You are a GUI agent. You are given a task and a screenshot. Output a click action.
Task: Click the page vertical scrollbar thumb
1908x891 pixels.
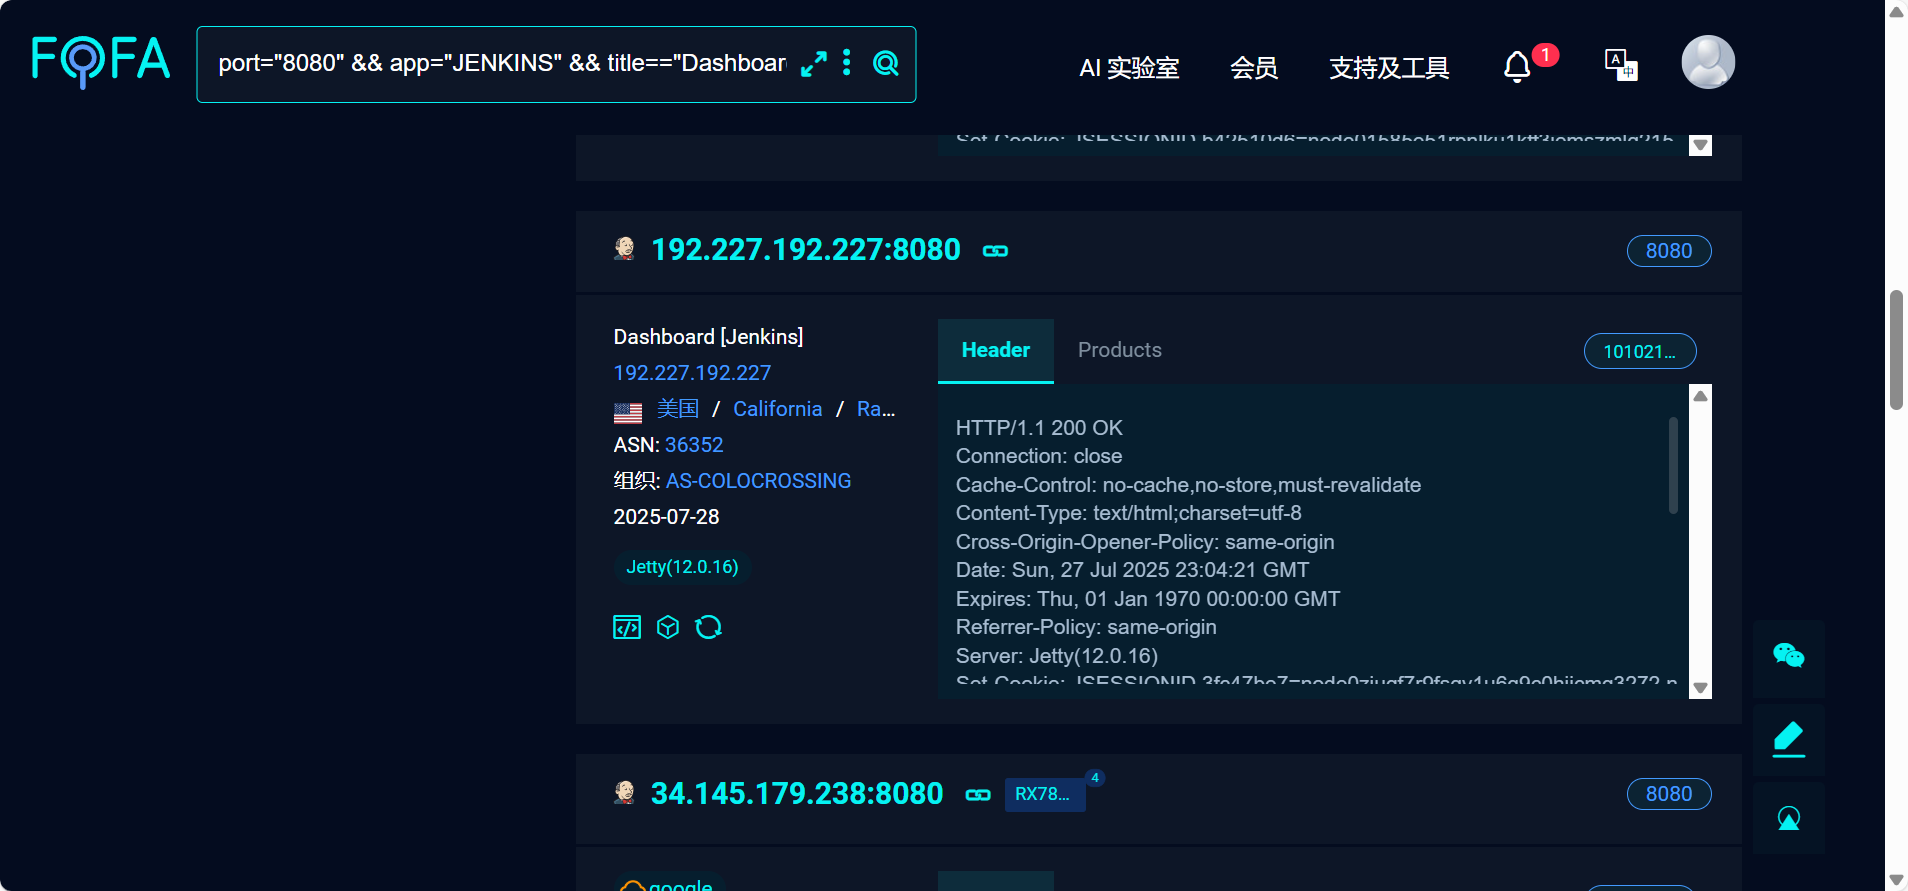(x=1896, y=350)
